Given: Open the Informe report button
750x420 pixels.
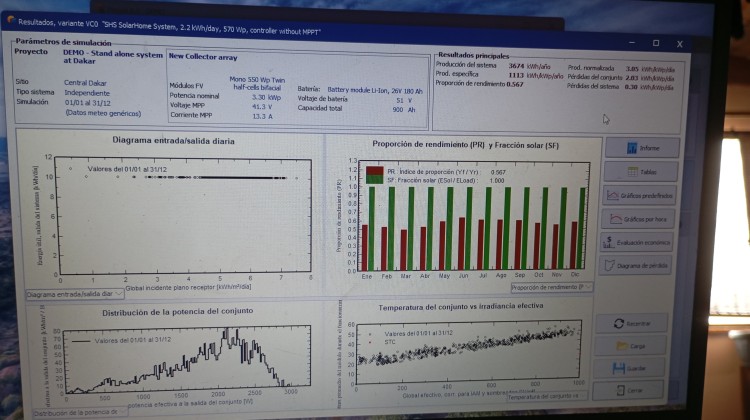Looking at the screenshot, I should click(x=642, y=148).
